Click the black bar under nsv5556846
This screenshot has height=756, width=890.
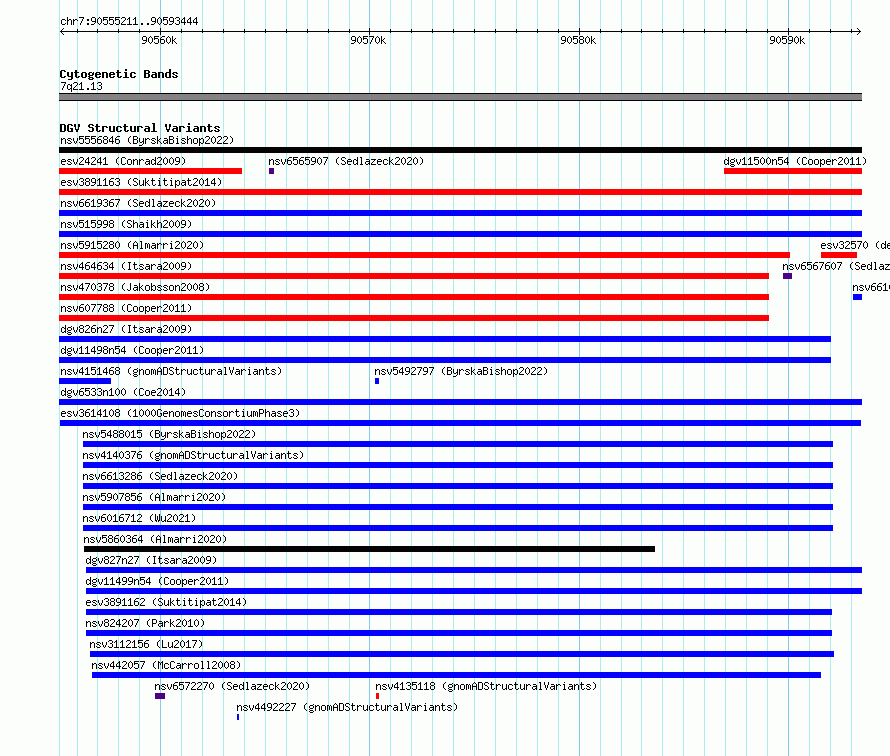point(460,150)
